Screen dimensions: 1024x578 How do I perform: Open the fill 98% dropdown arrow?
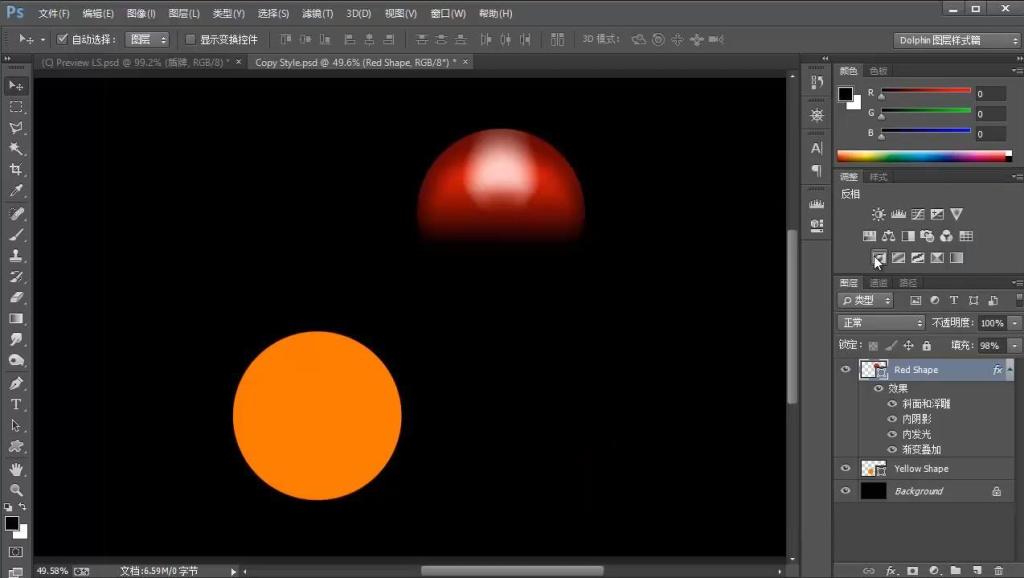tap(1015, 345)
